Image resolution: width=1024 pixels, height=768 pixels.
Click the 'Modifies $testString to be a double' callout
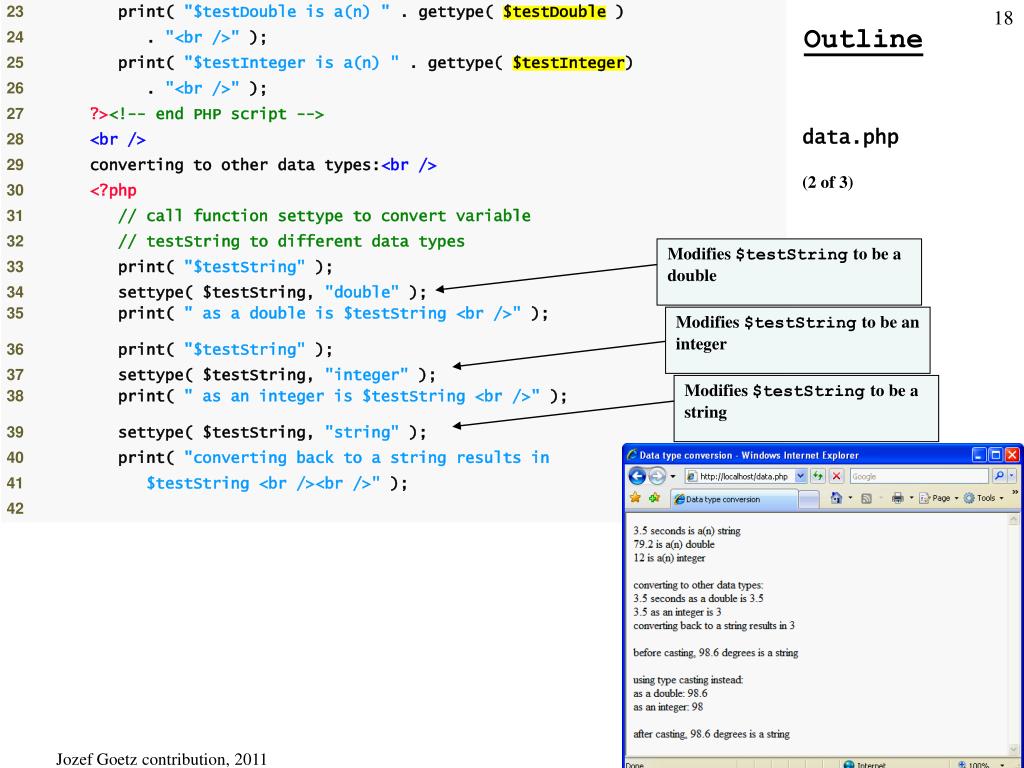pos(789,272)
